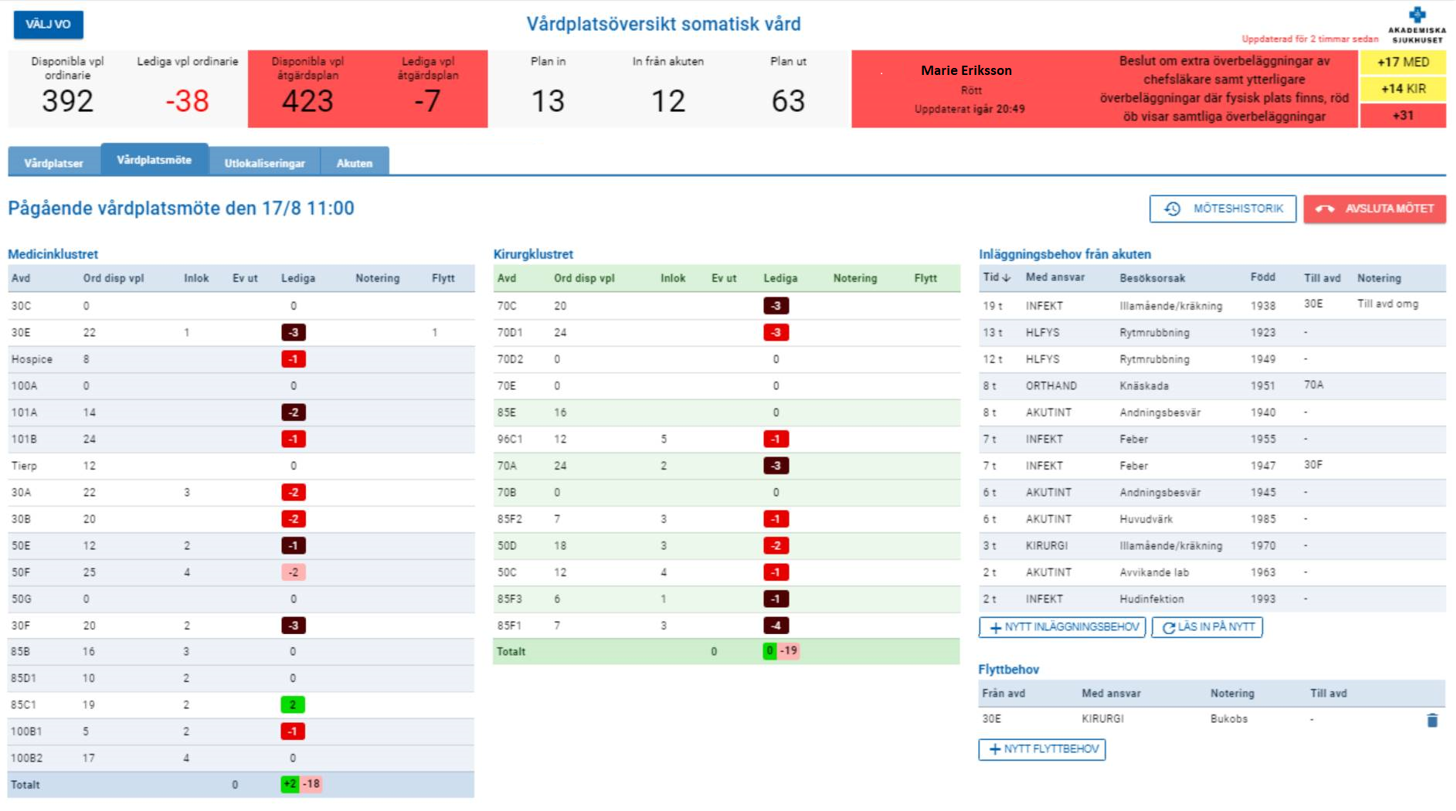The image size is (1456, 811).
Task: Switch to the Vårdplatser tab
Action: [x=54, y=162]
